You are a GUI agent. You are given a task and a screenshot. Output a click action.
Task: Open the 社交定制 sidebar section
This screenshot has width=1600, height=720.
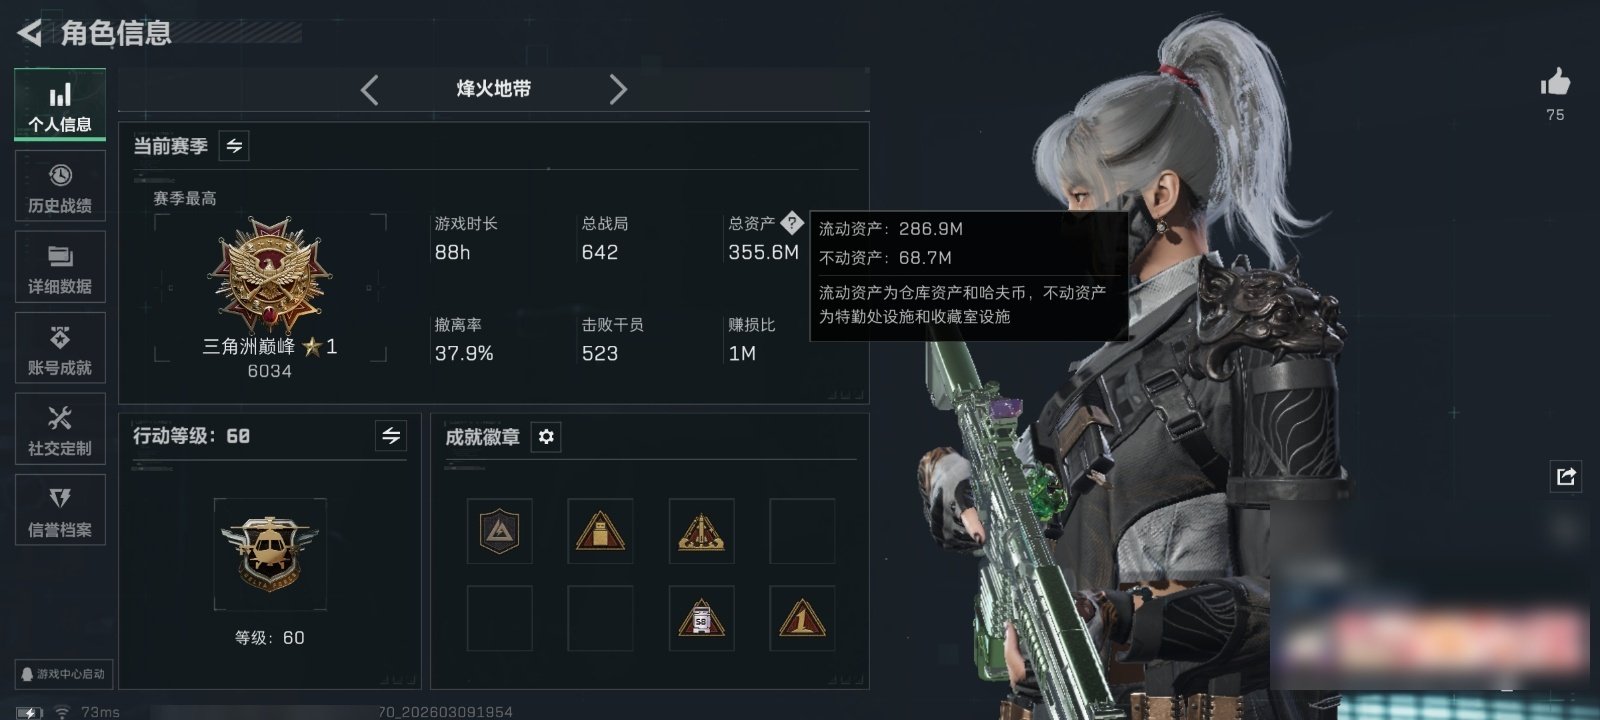tap(60, 429)
